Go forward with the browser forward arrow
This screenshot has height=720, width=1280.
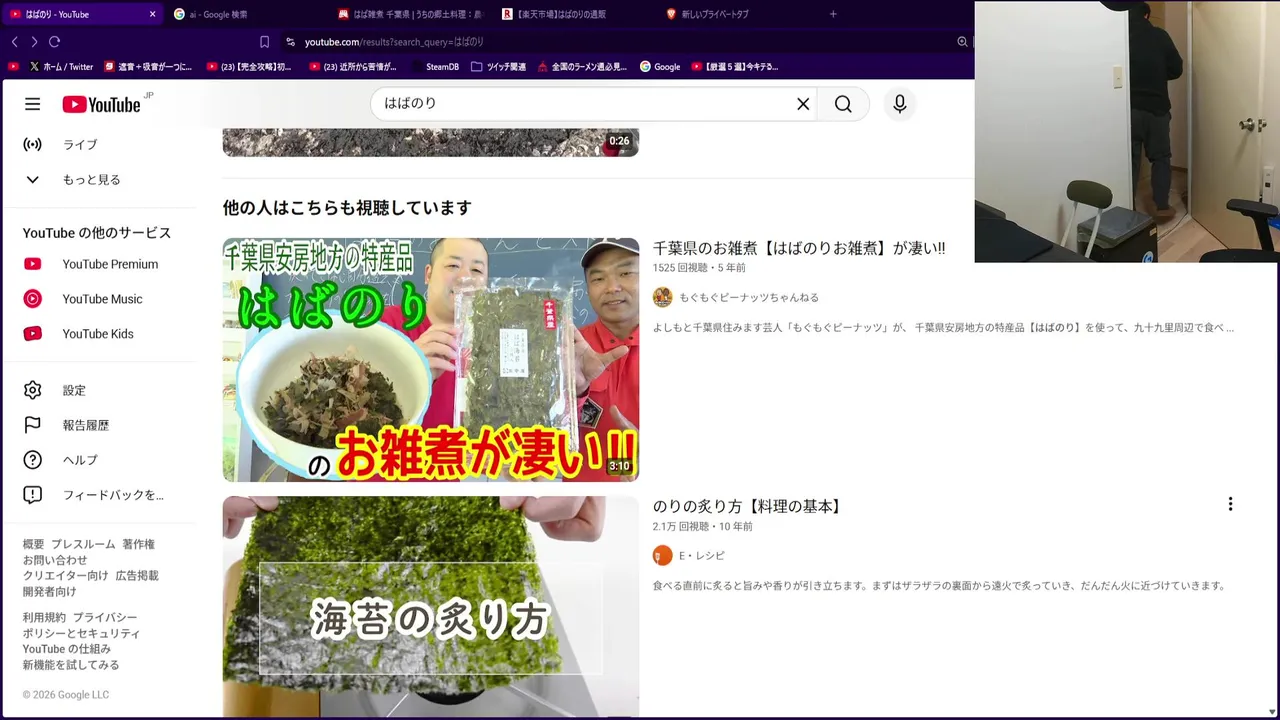[34, 42]
